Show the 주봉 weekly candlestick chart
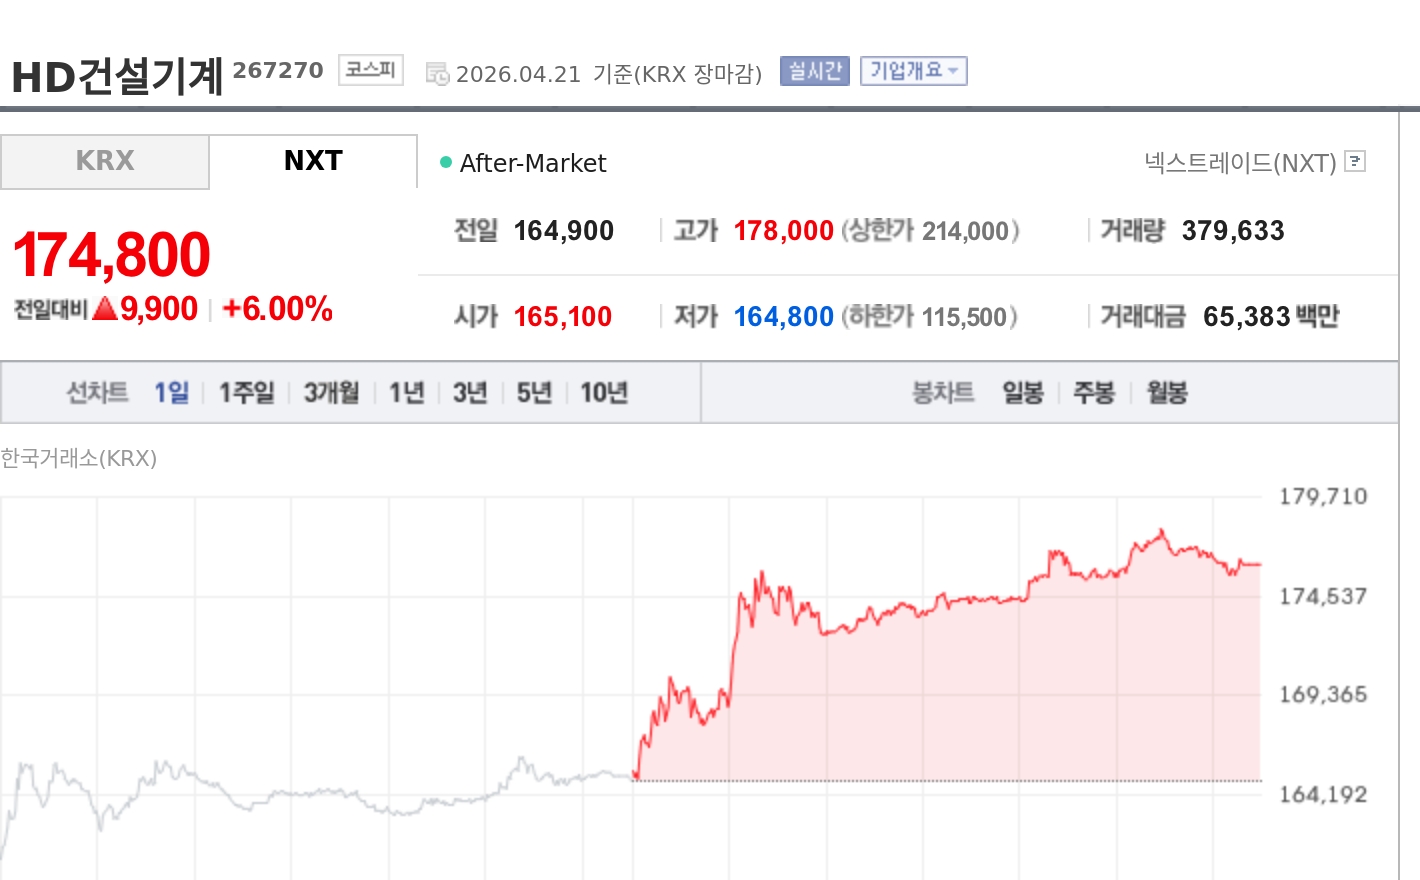1420x880 pixels. tap(1093, 393)
